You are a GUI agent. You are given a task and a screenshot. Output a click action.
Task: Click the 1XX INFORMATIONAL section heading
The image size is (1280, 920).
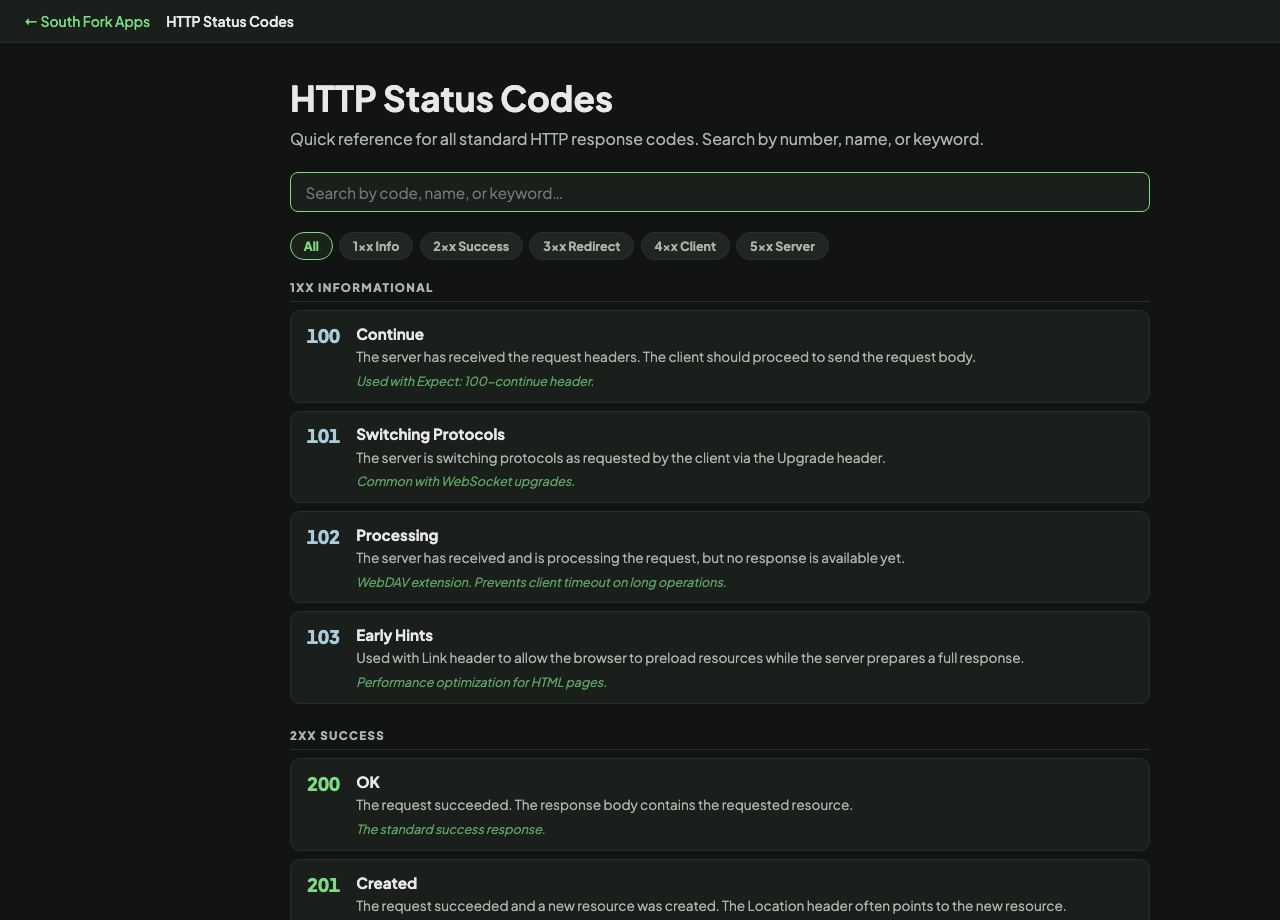(361, 288)
